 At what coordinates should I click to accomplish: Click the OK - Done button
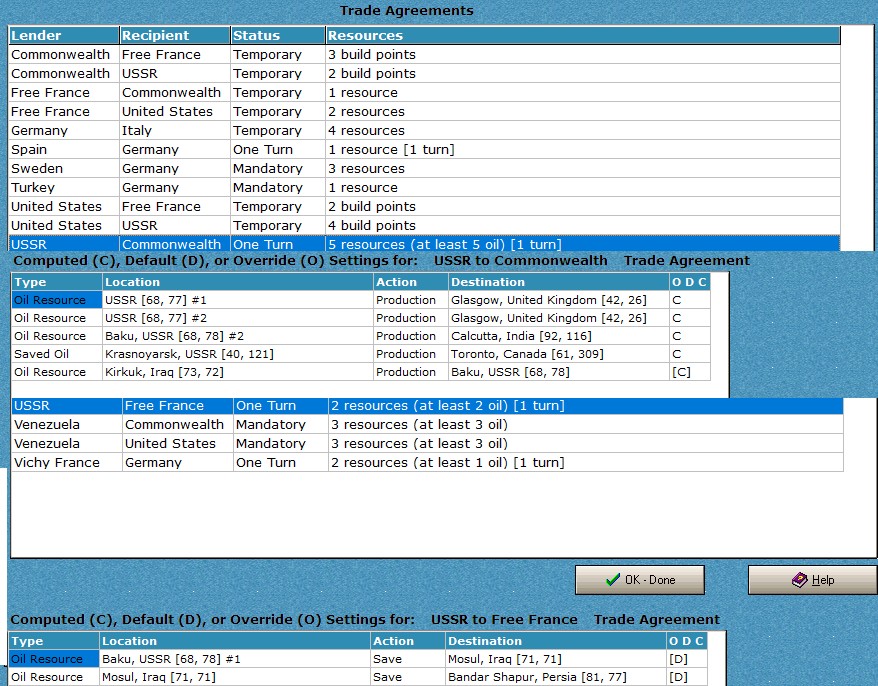639,580
